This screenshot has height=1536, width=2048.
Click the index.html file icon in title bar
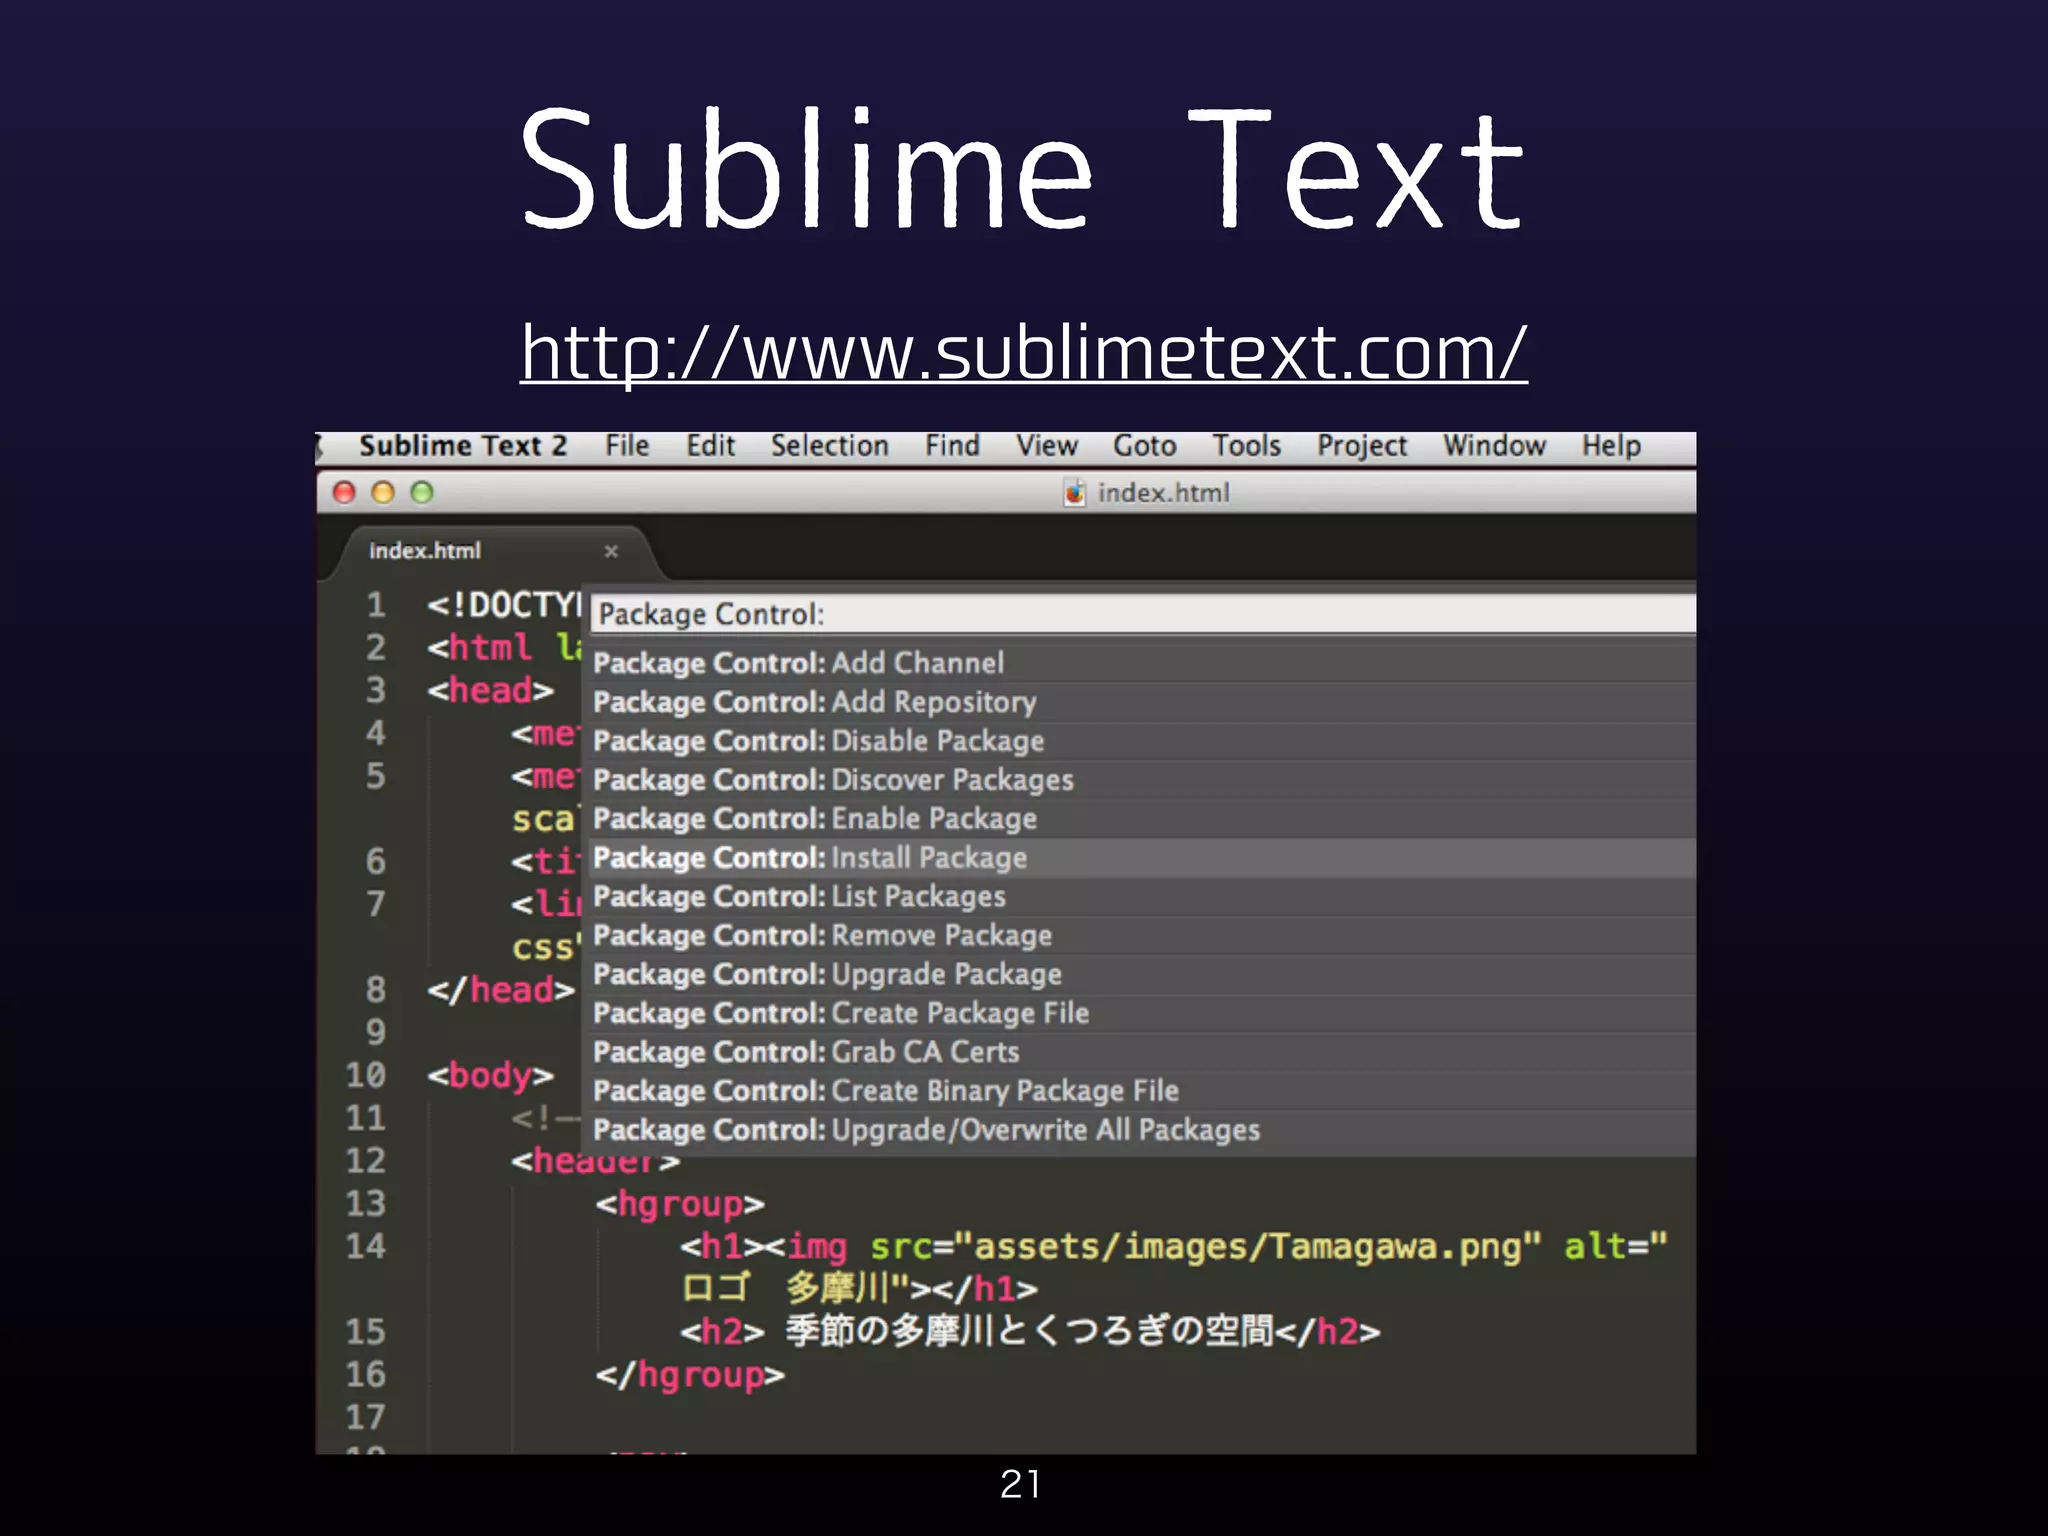point(1075,493)
